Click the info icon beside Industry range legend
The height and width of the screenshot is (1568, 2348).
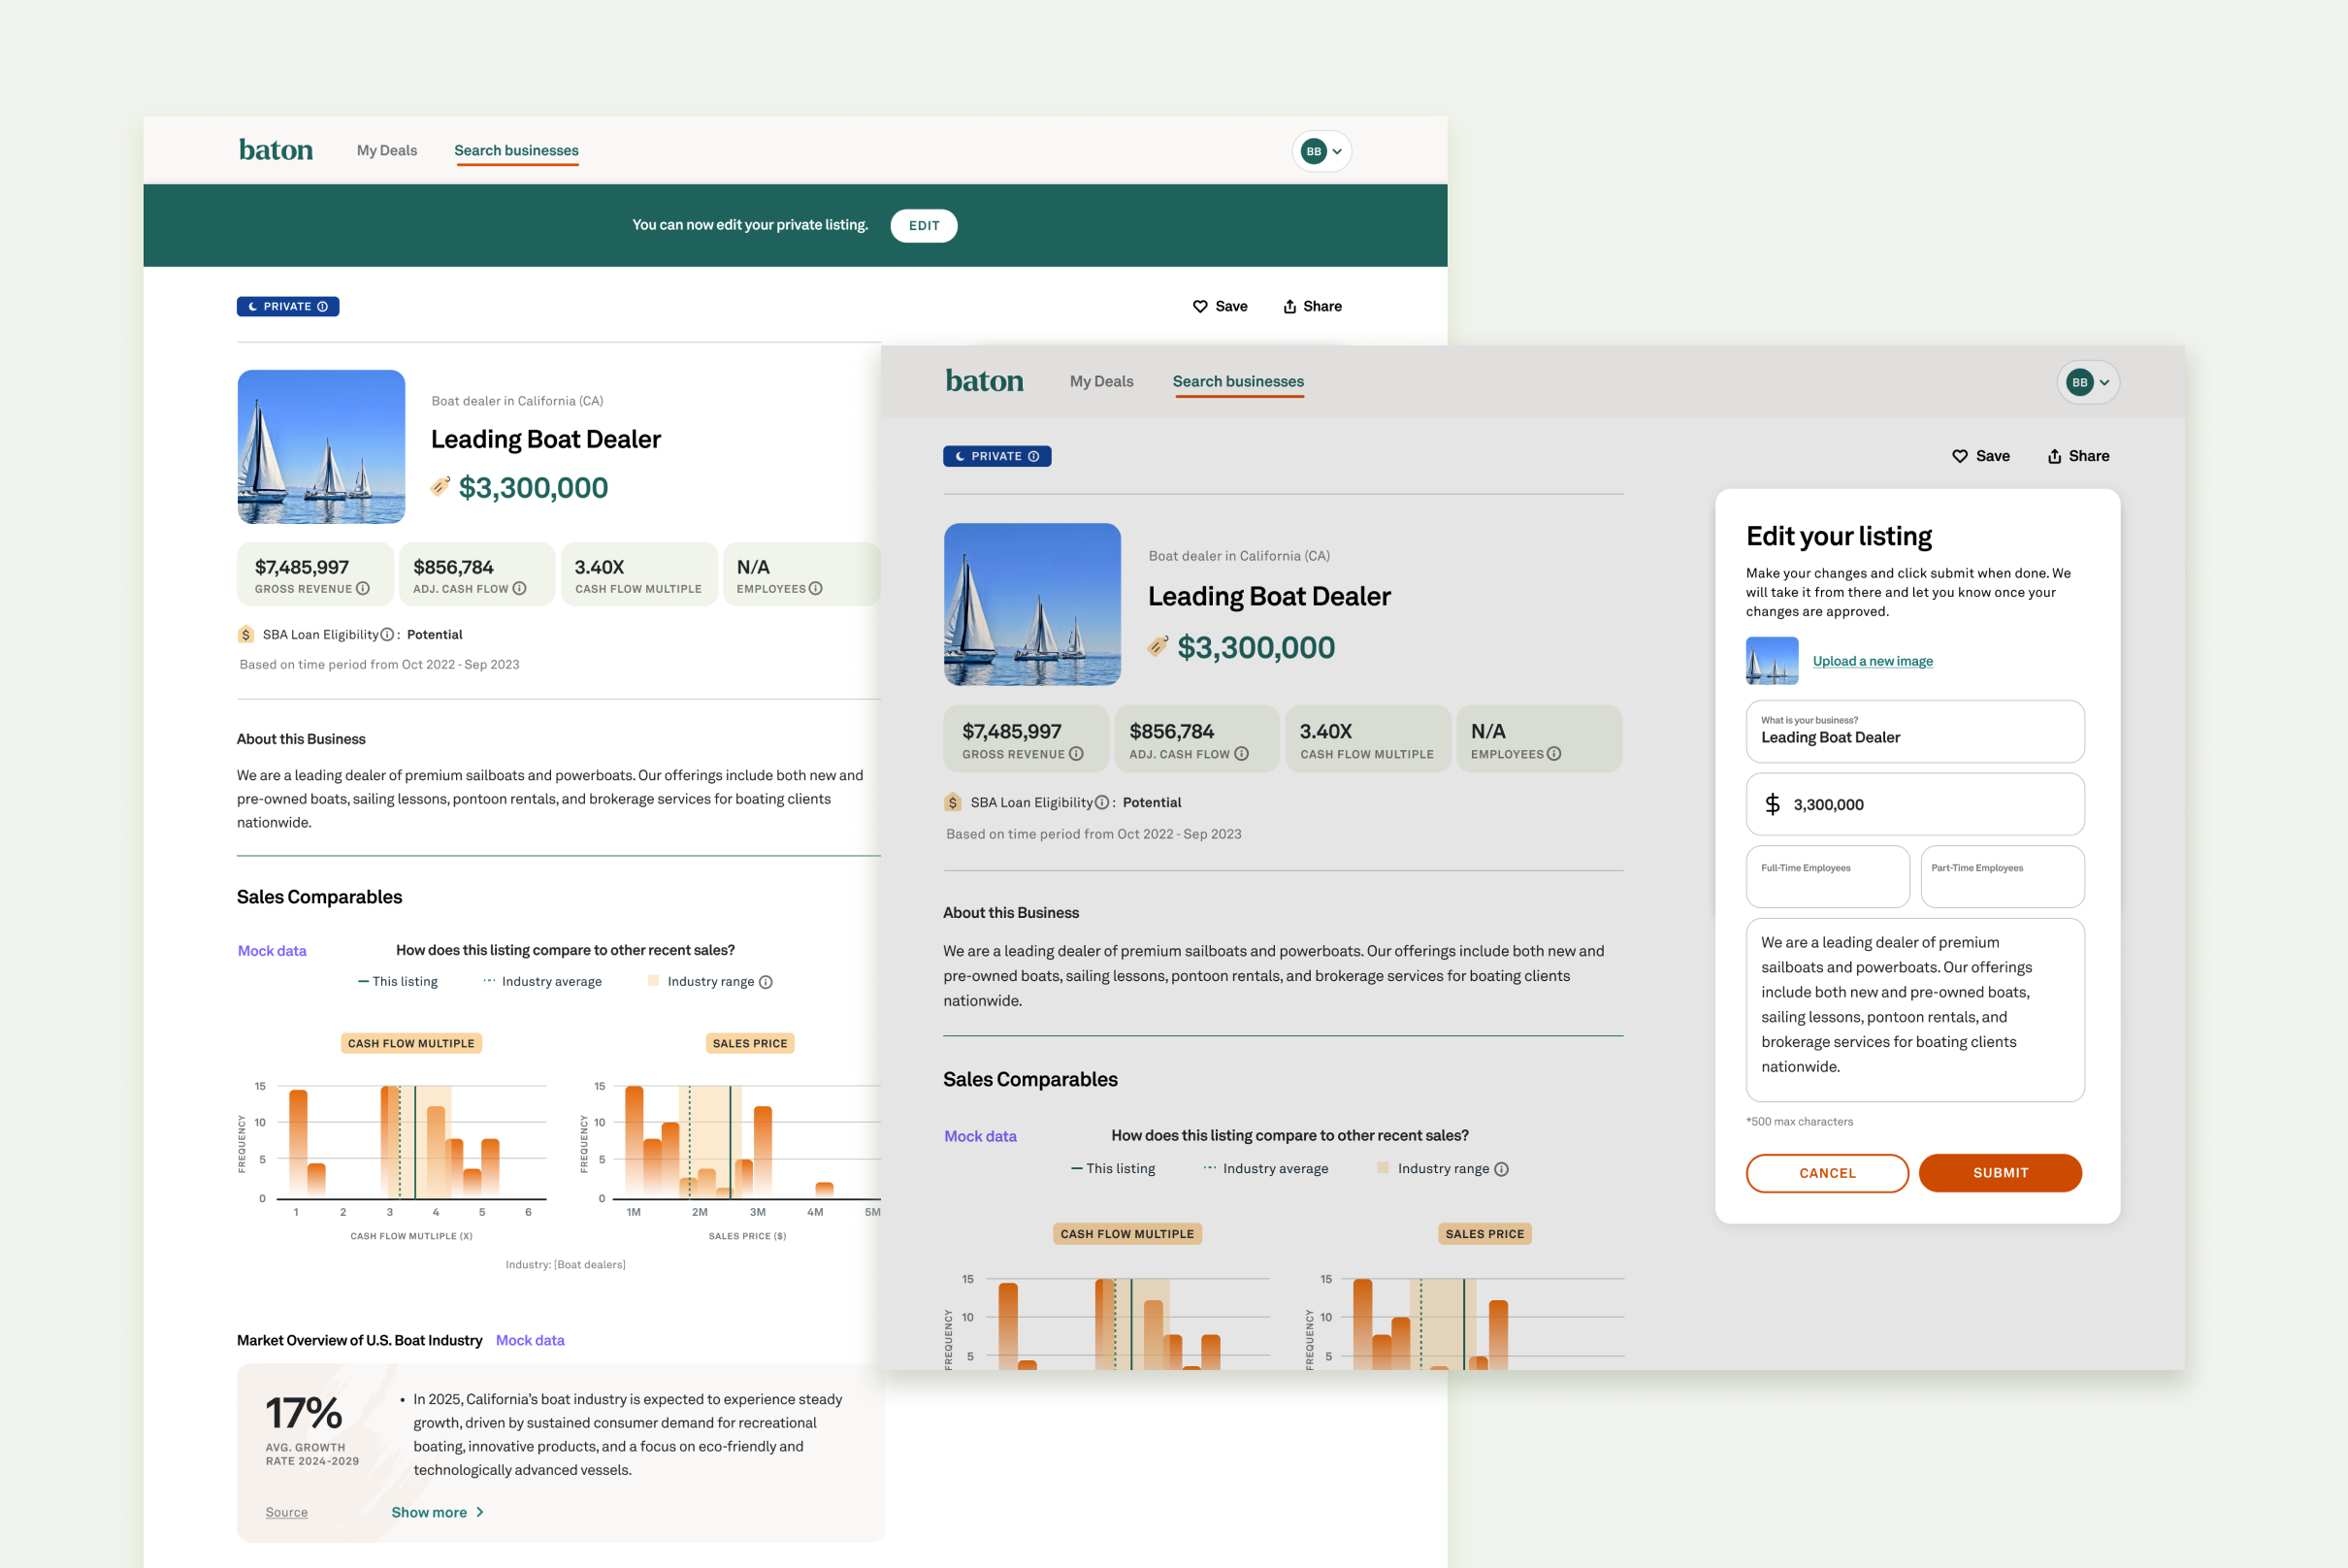point(766,982)
